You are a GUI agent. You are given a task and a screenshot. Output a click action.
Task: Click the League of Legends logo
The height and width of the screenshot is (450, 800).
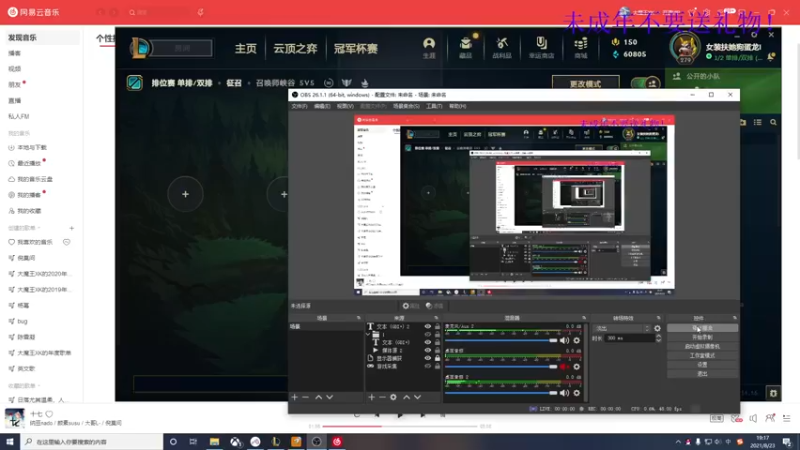(140, 48)
